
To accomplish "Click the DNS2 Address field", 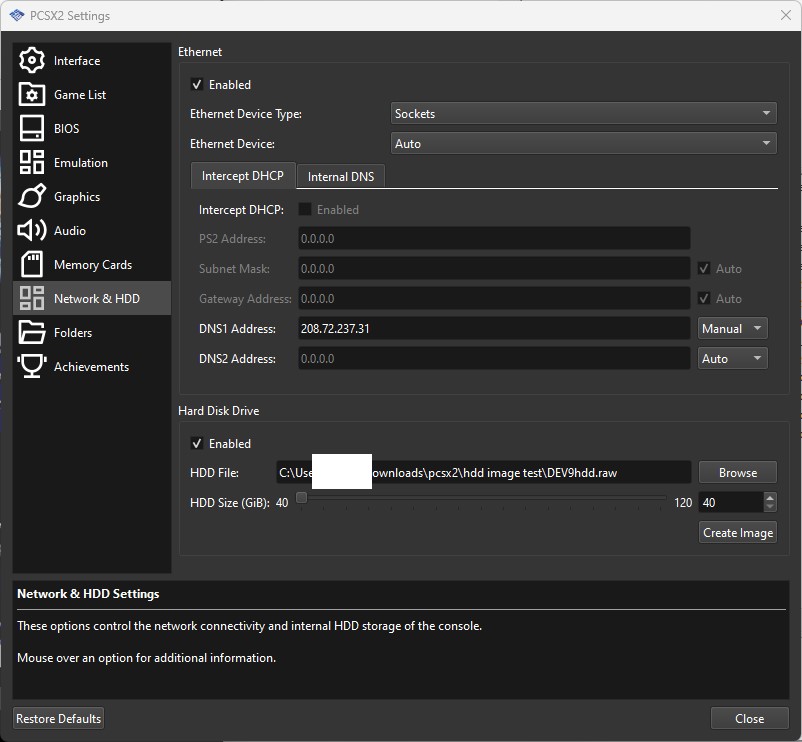I will [x=494, y=358].
